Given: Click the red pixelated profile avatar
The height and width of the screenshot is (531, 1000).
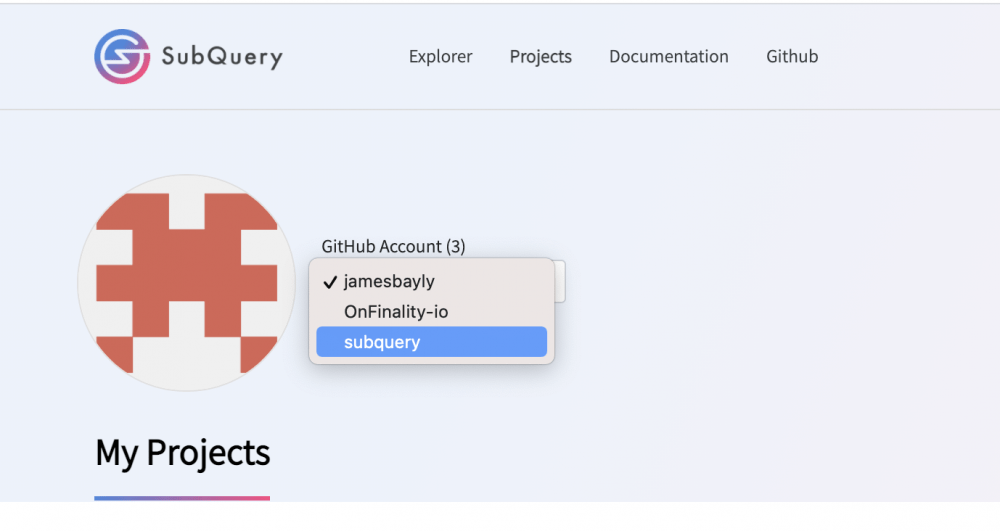Looking at the screenshot, I should (x=186, y=282).
